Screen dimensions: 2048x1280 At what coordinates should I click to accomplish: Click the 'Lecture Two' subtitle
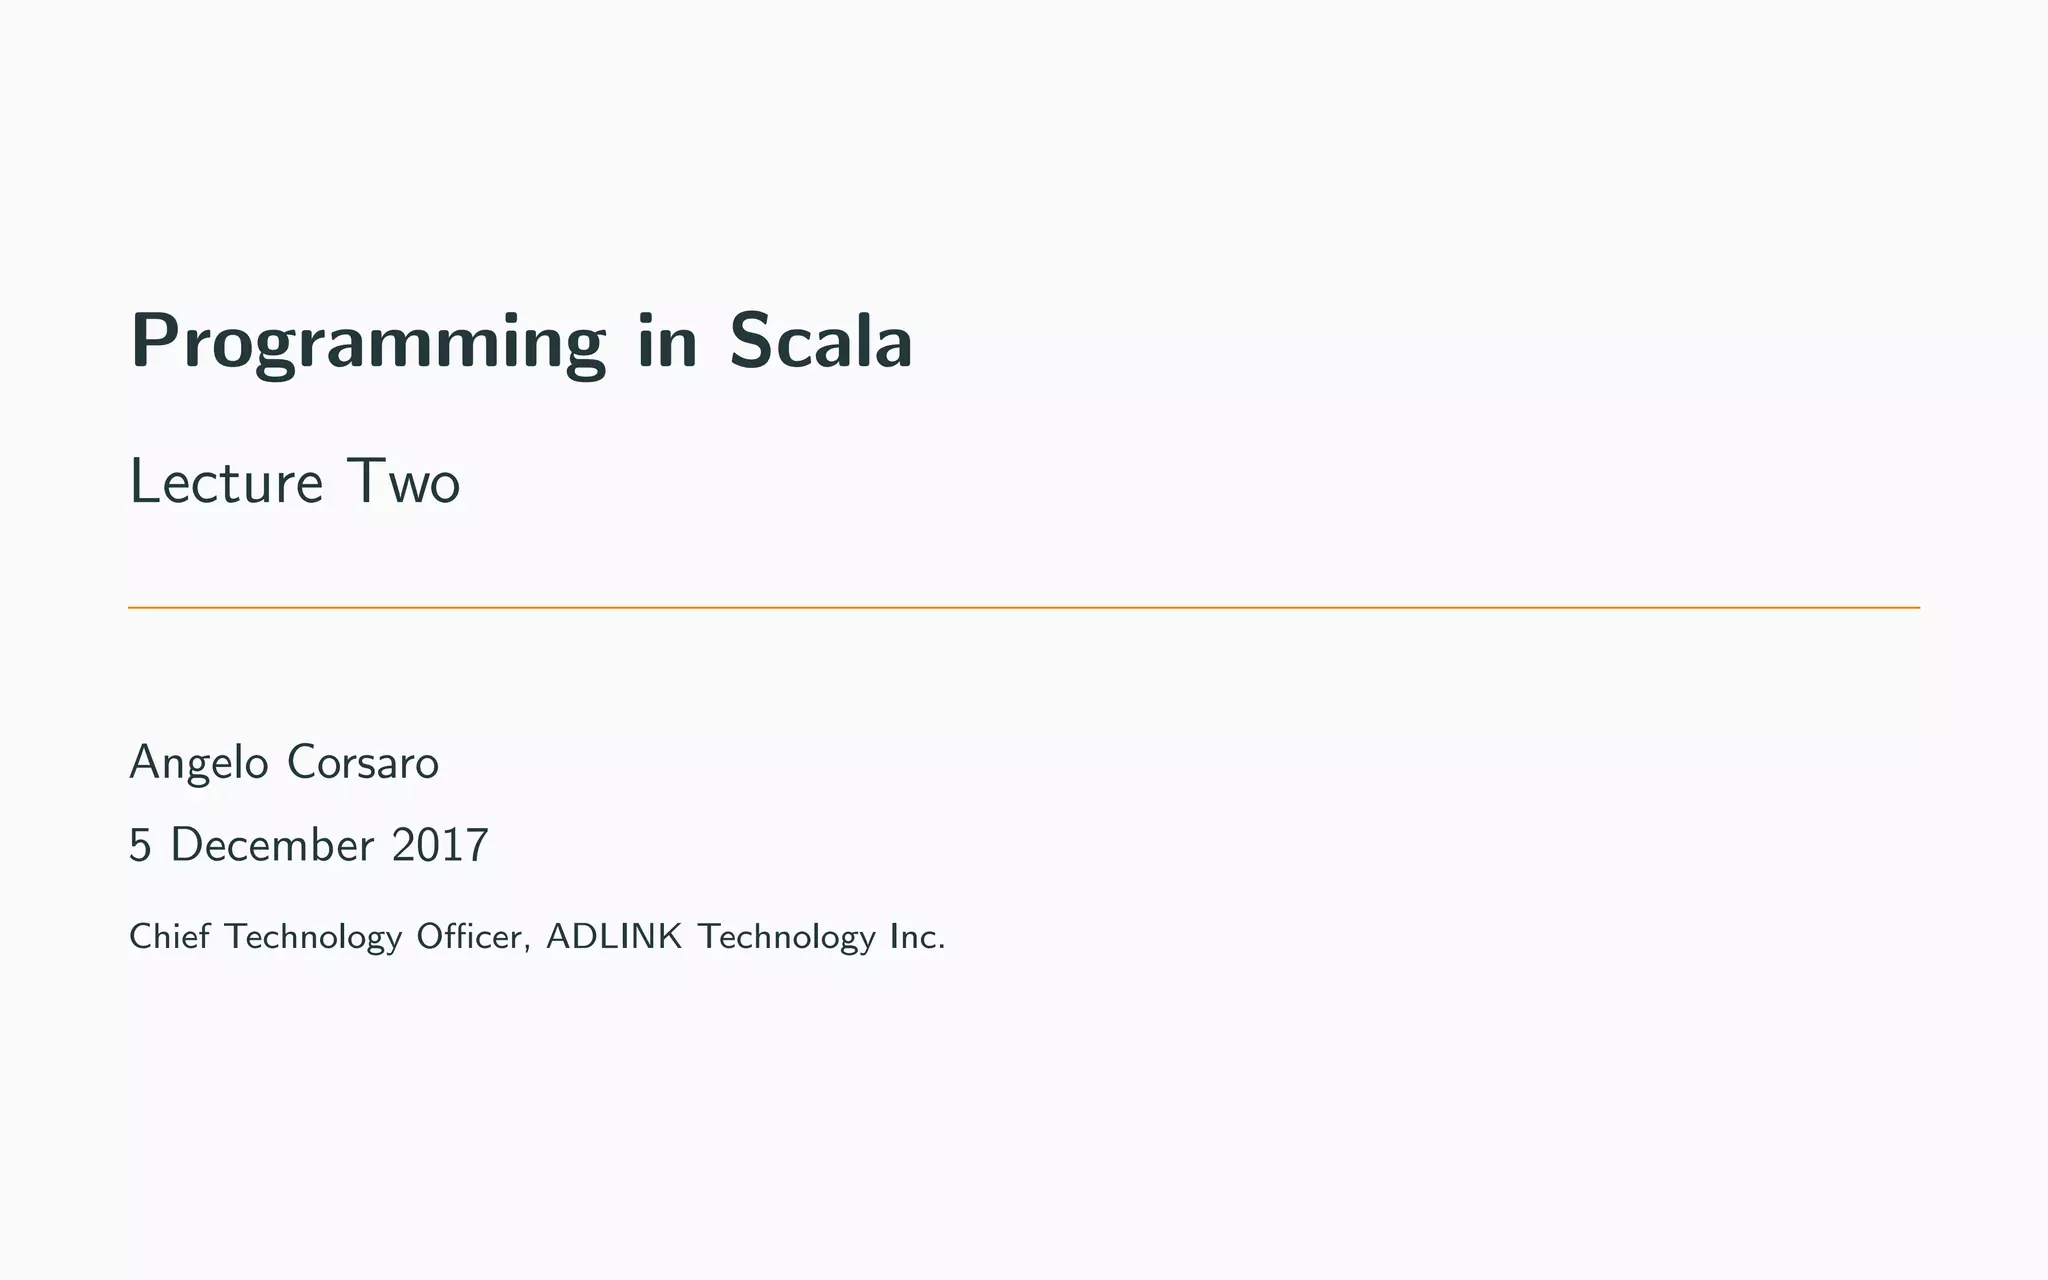click(x=295, y=481)
